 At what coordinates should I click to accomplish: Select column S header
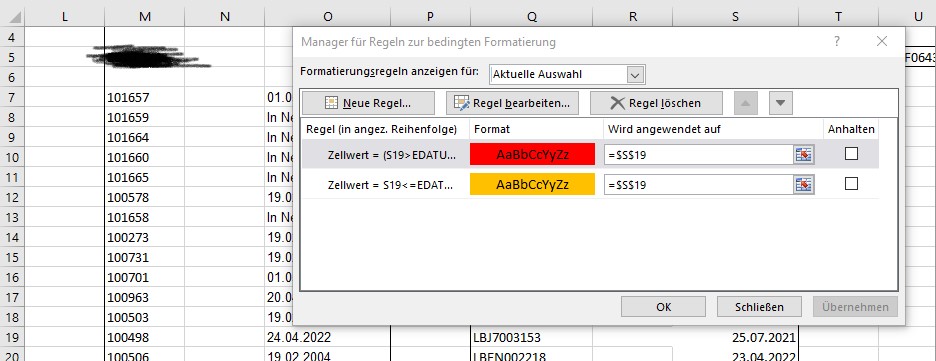[735, 17]
